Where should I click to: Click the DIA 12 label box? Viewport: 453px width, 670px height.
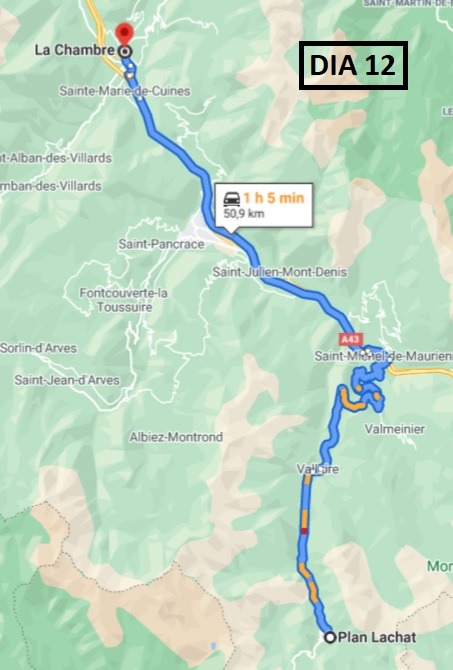click(x=353, y=65)
